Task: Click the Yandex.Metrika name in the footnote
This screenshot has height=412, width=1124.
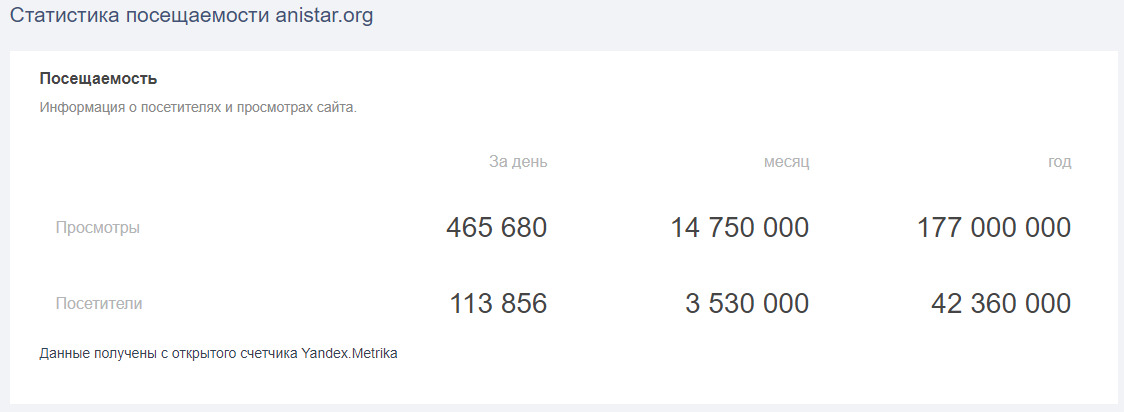Action: pyautogui.click(x=349, y=353)
